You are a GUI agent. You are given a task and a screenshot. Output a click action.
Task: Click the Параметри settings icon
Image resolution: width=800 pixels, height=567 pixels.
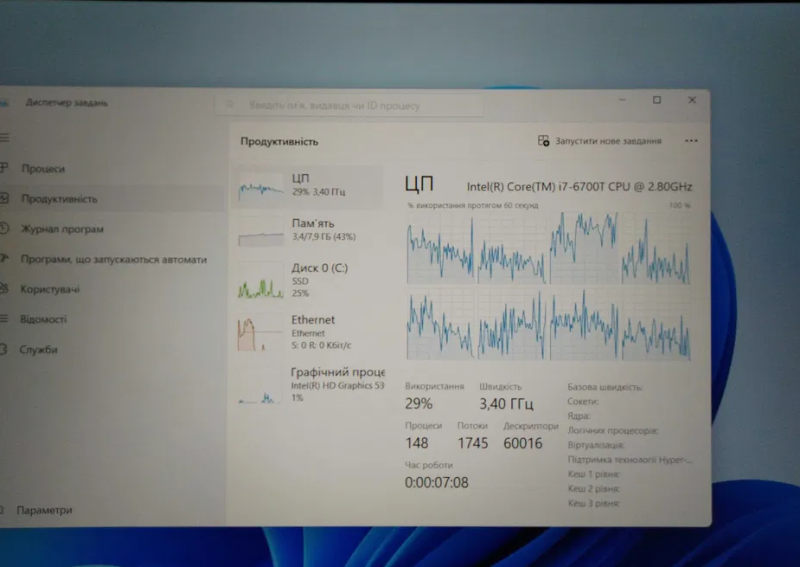[x=4, y=510]
